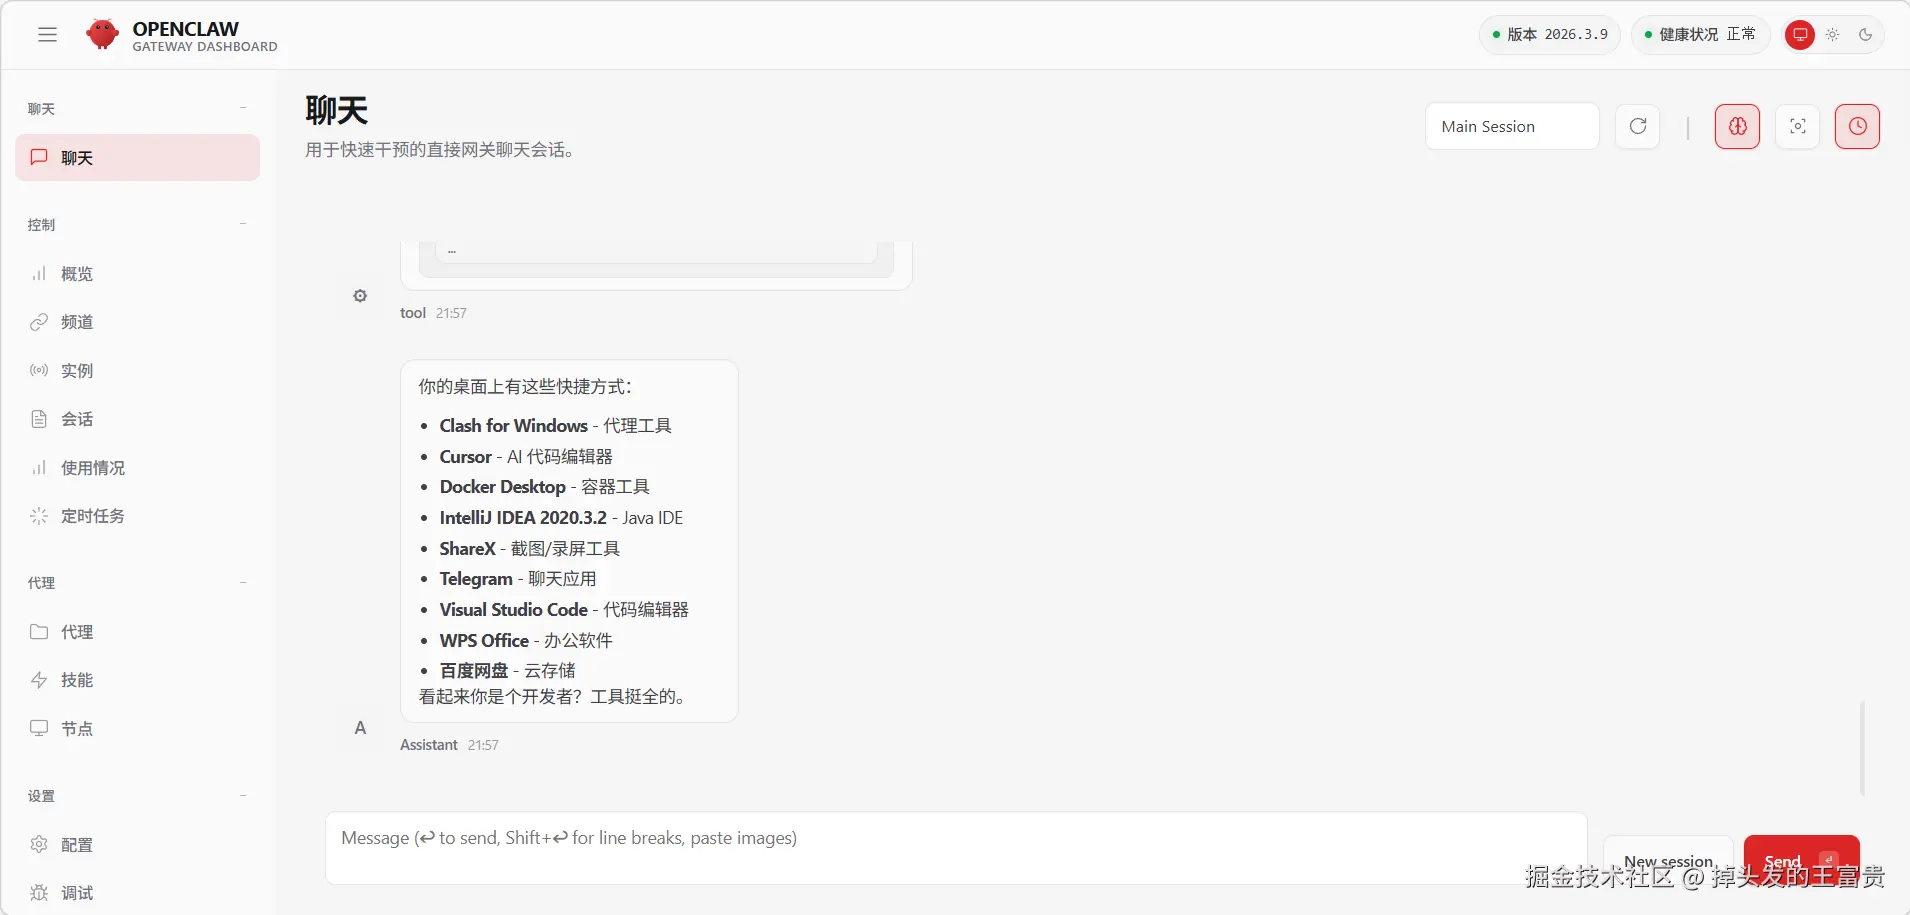Open the Main Session selector

pyautogui.click(x=1512, y=126)
